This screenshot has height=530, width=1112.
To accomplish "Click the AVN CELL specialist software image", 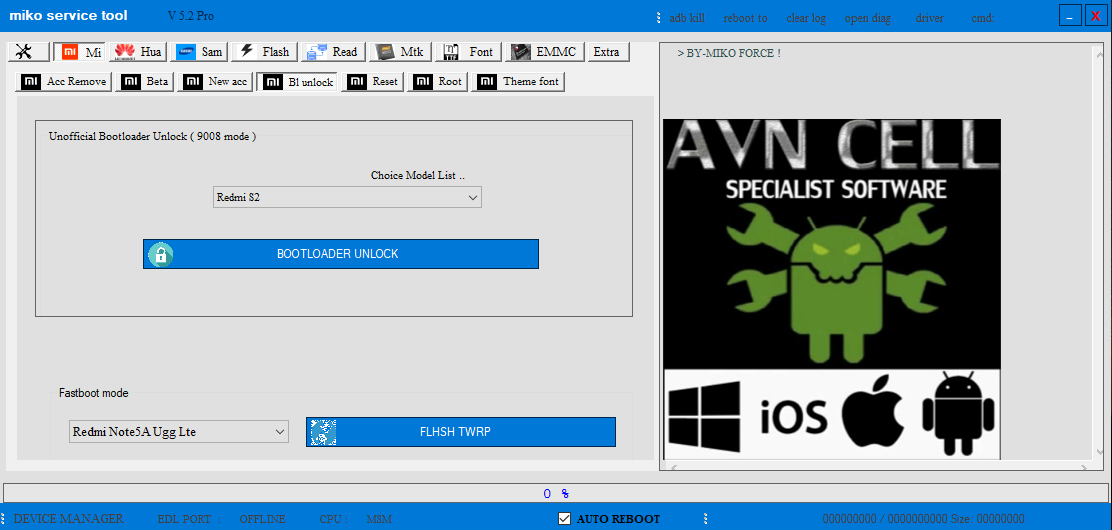I will 832,289.
